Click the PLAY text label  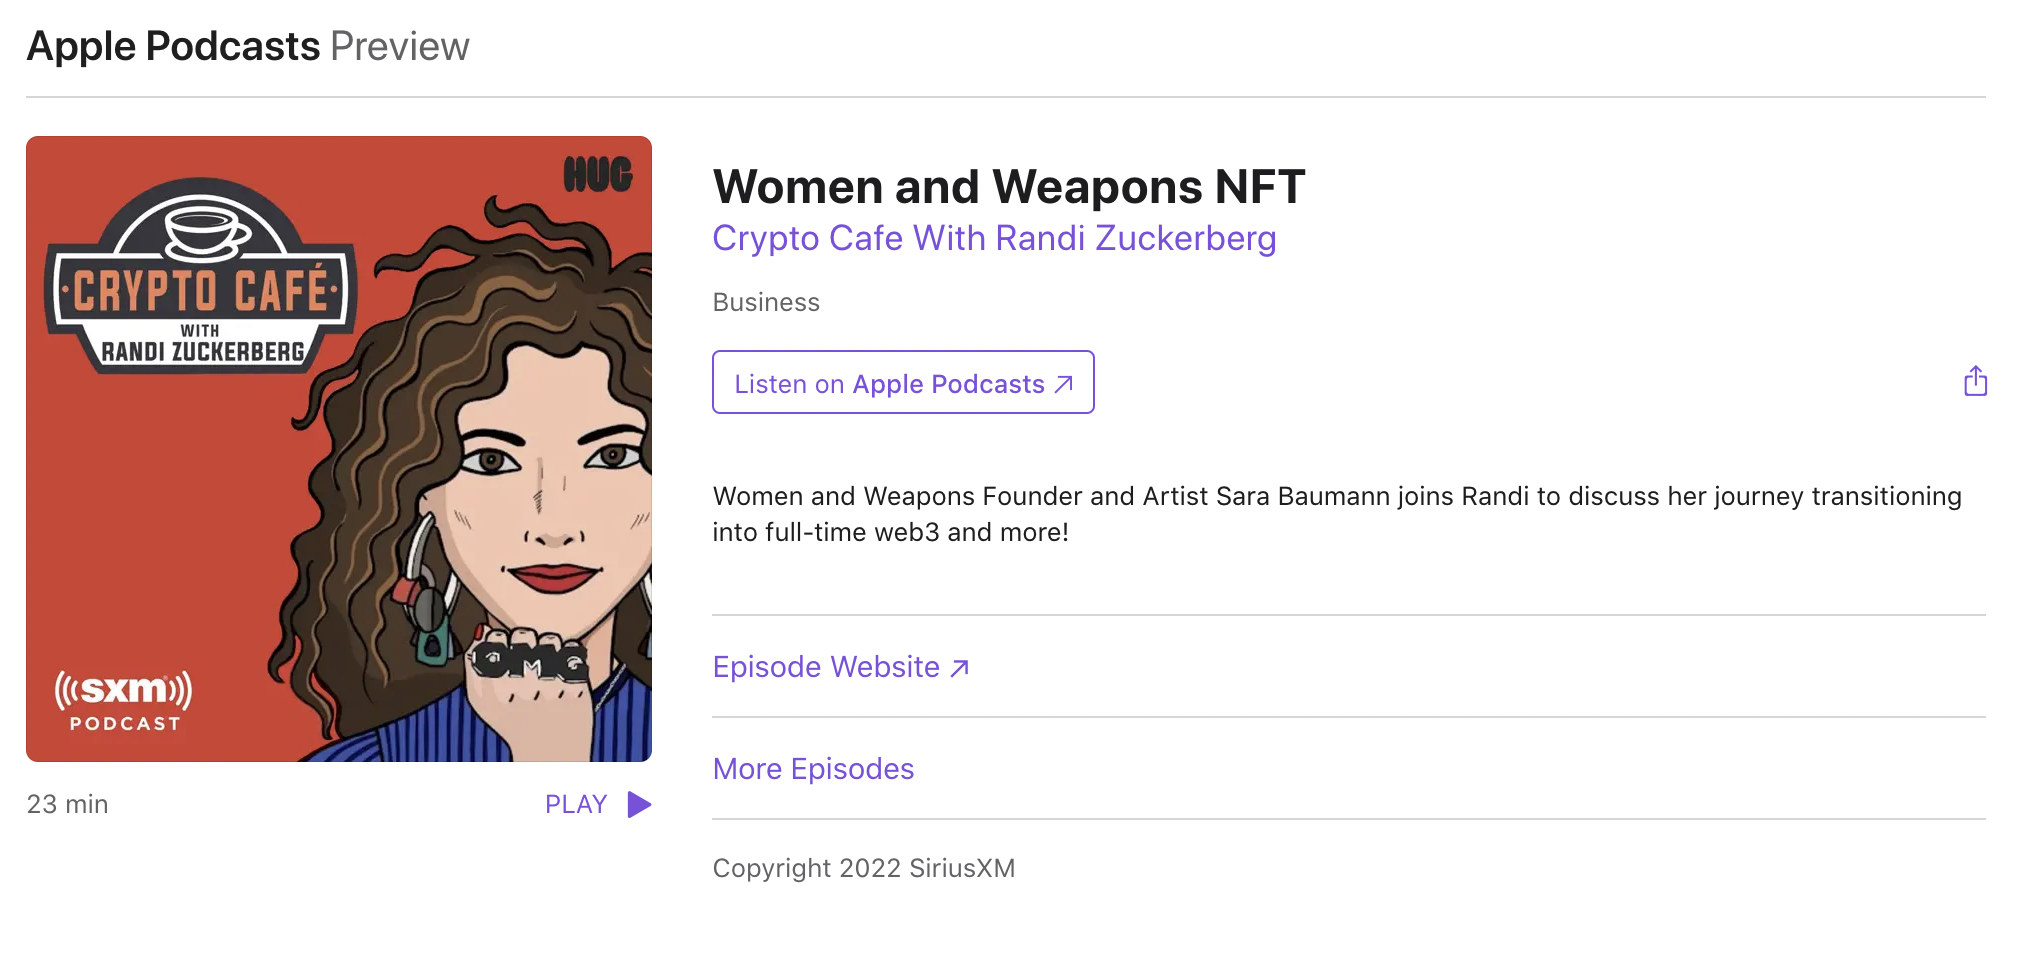pyautogui.click(x=576, y=804)
